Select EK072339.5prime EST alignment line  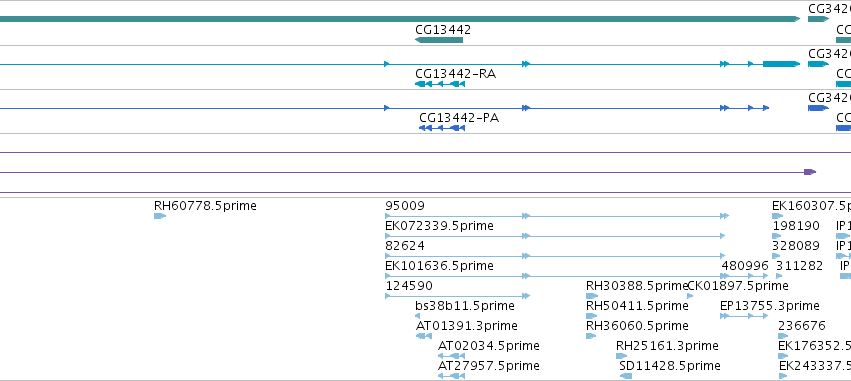pyautogui.click(x=555, y=236)
